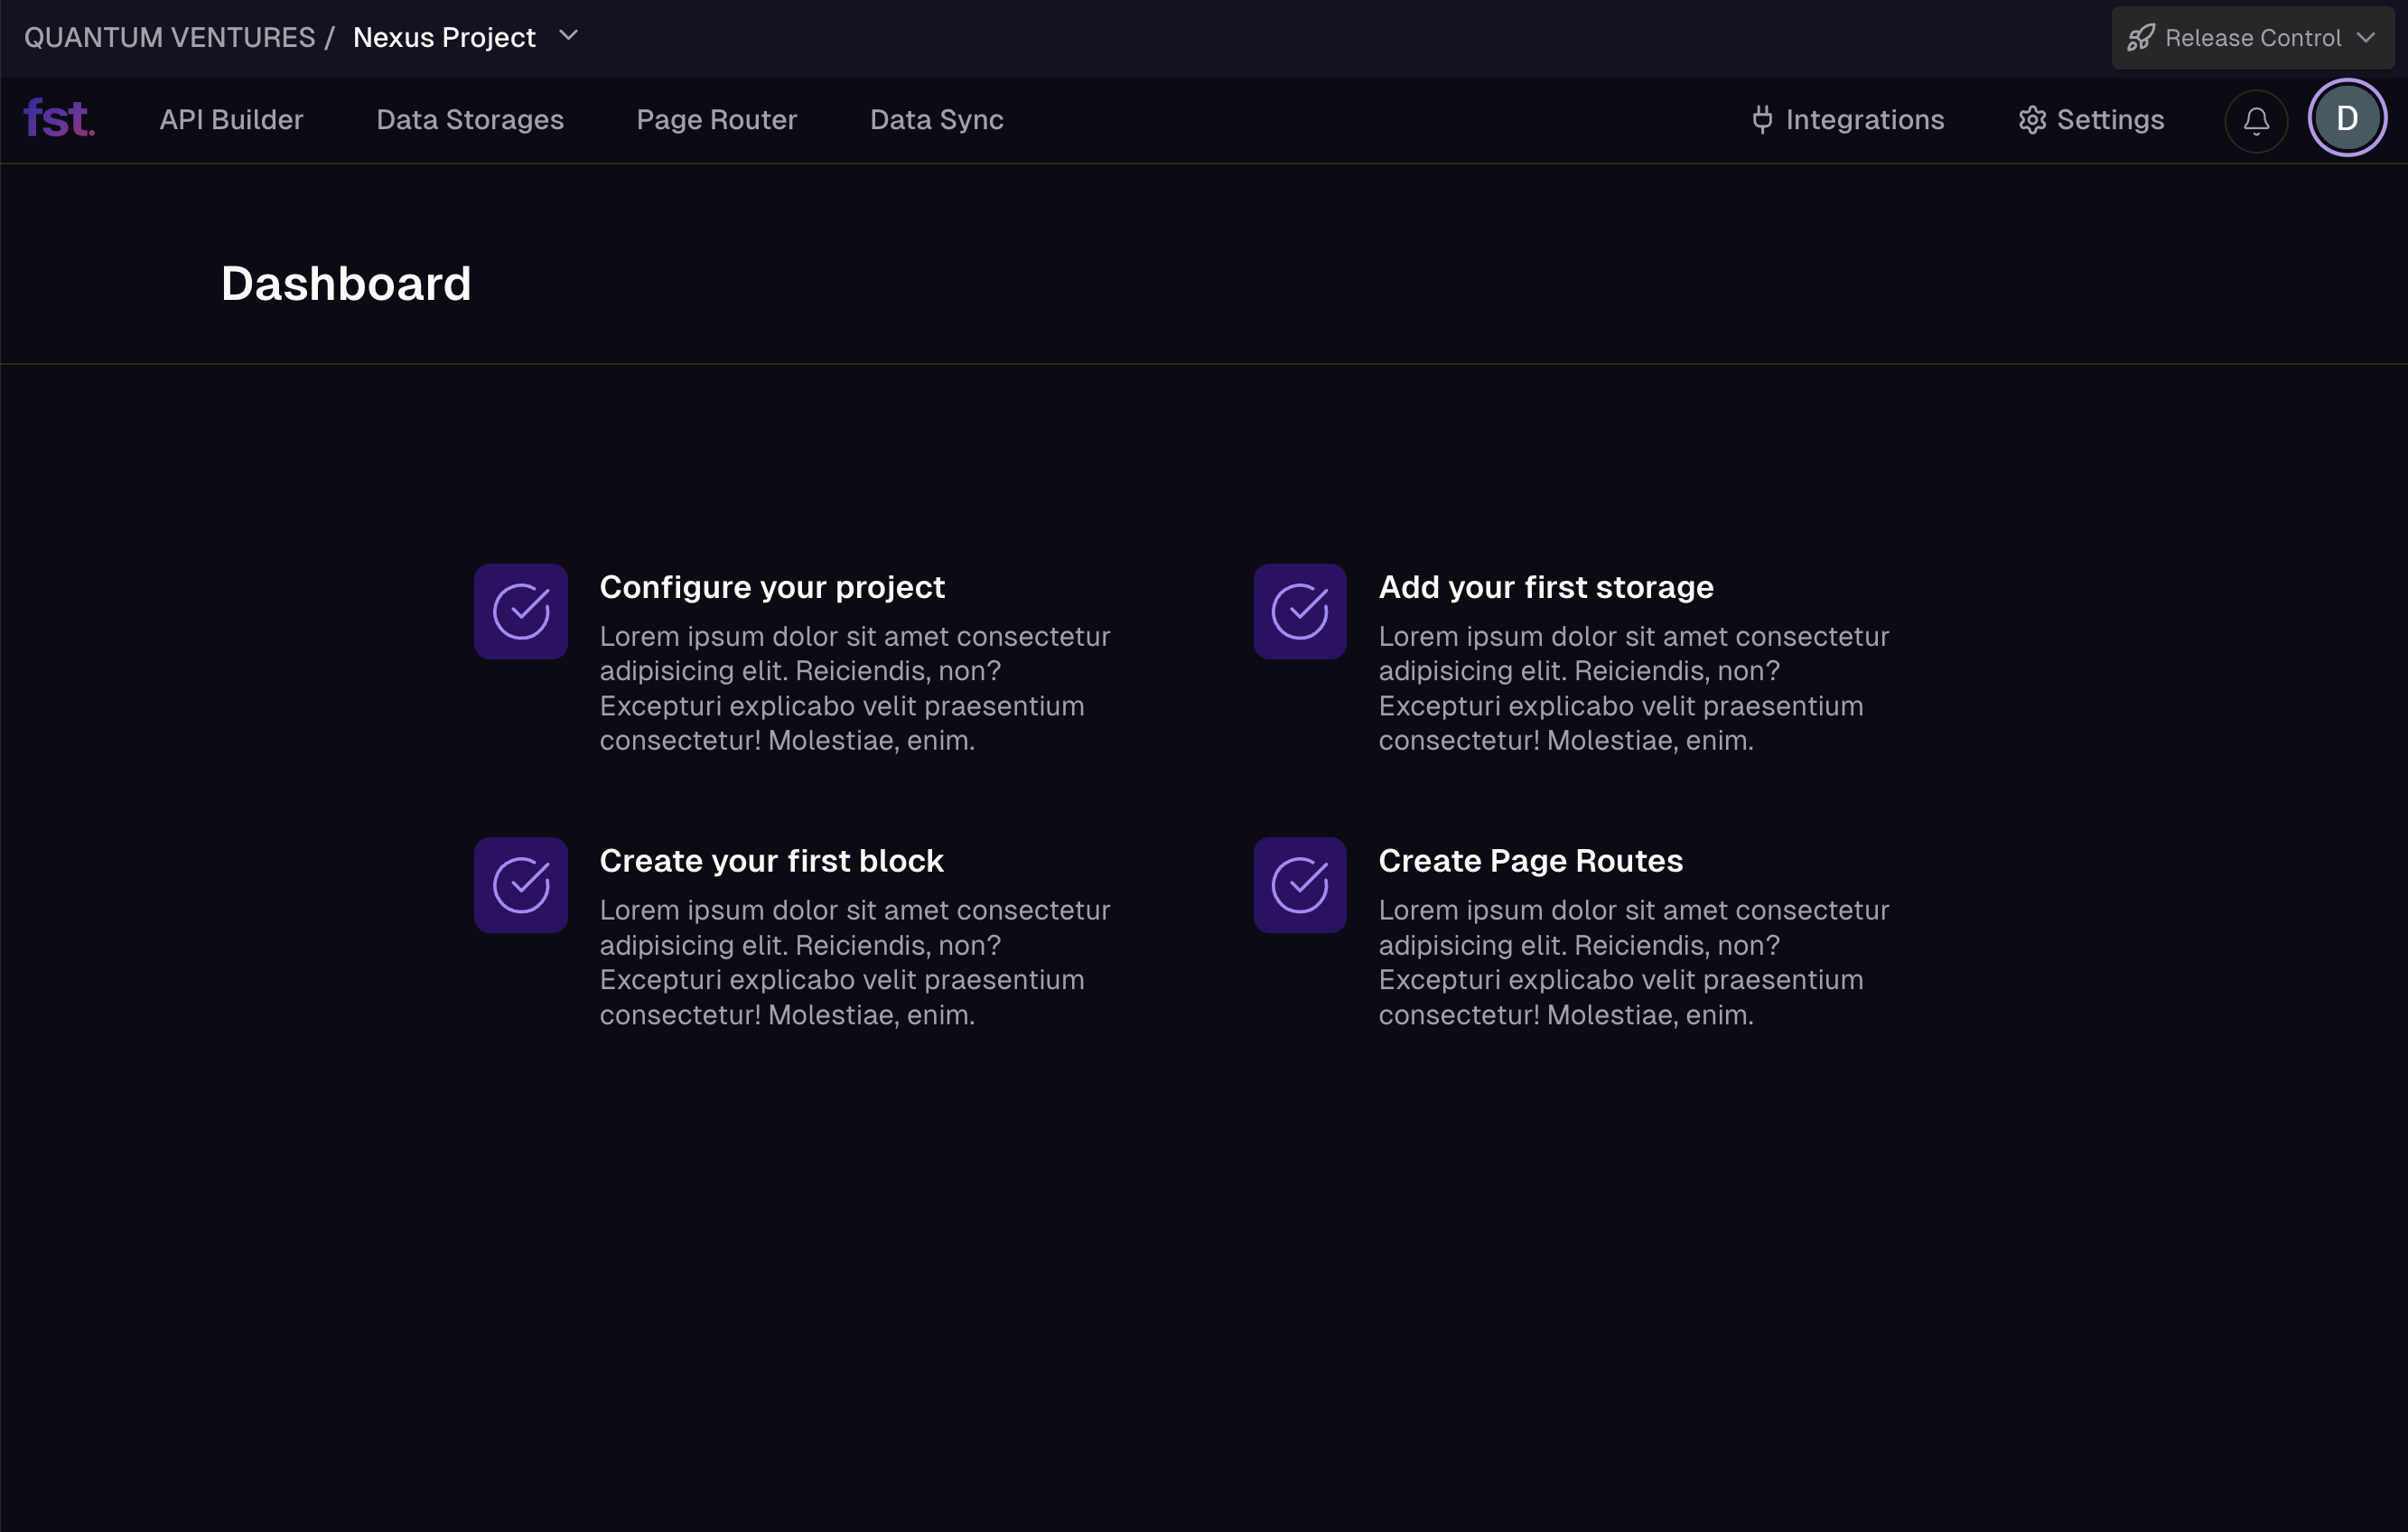
Task: Select the check icon on Configure your project
Action: [520, 611]
